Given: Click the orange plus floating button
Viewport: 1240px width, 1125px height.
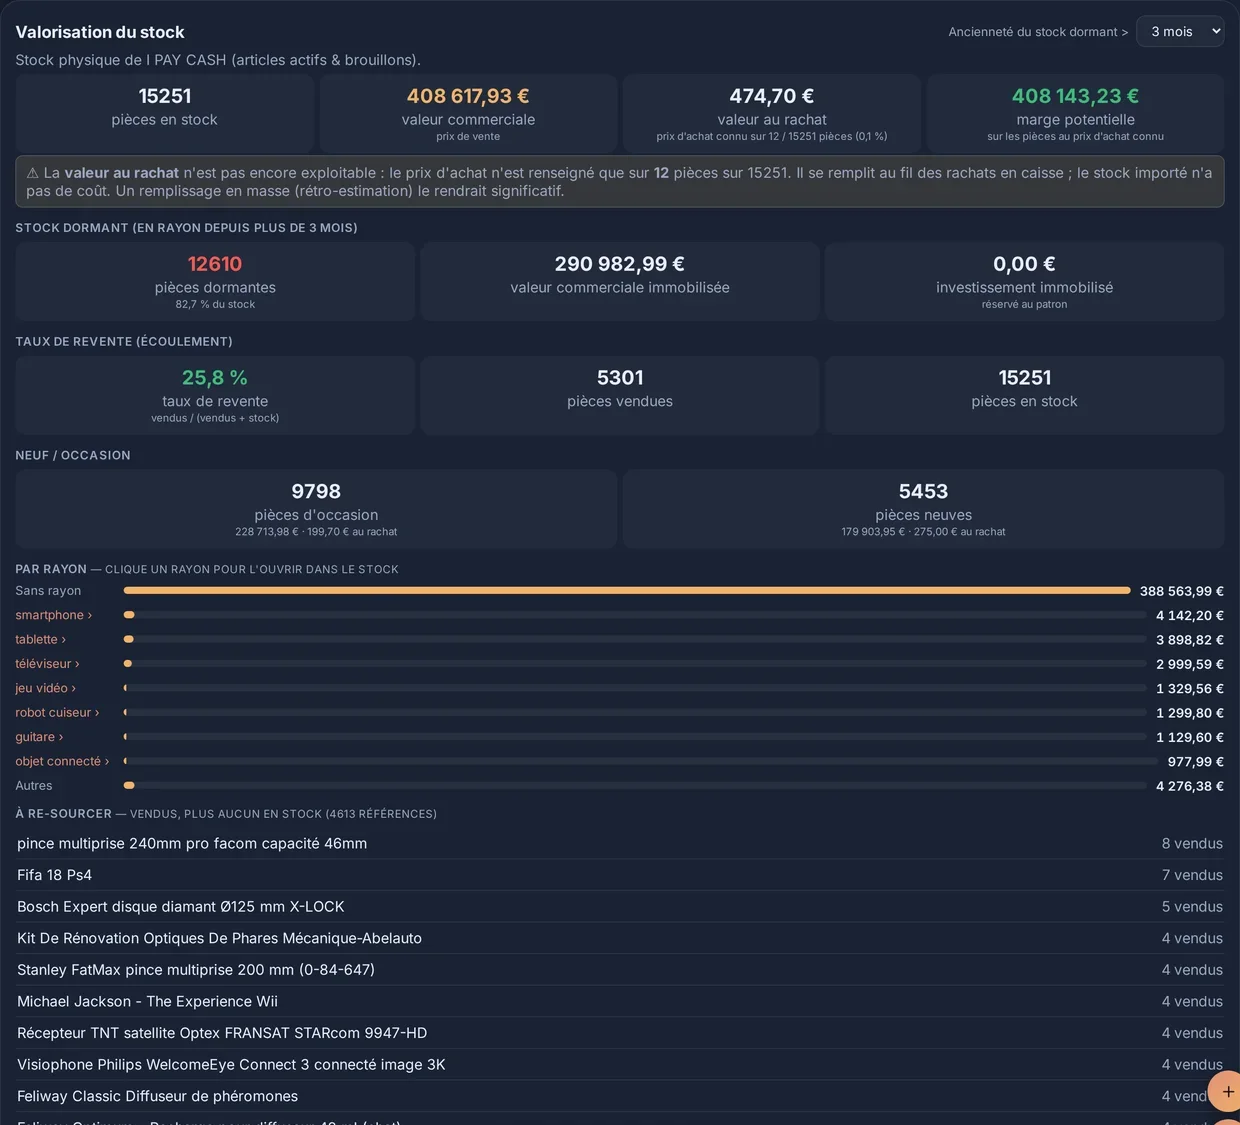Looking at the screenshot, I should [1226, 1092].
